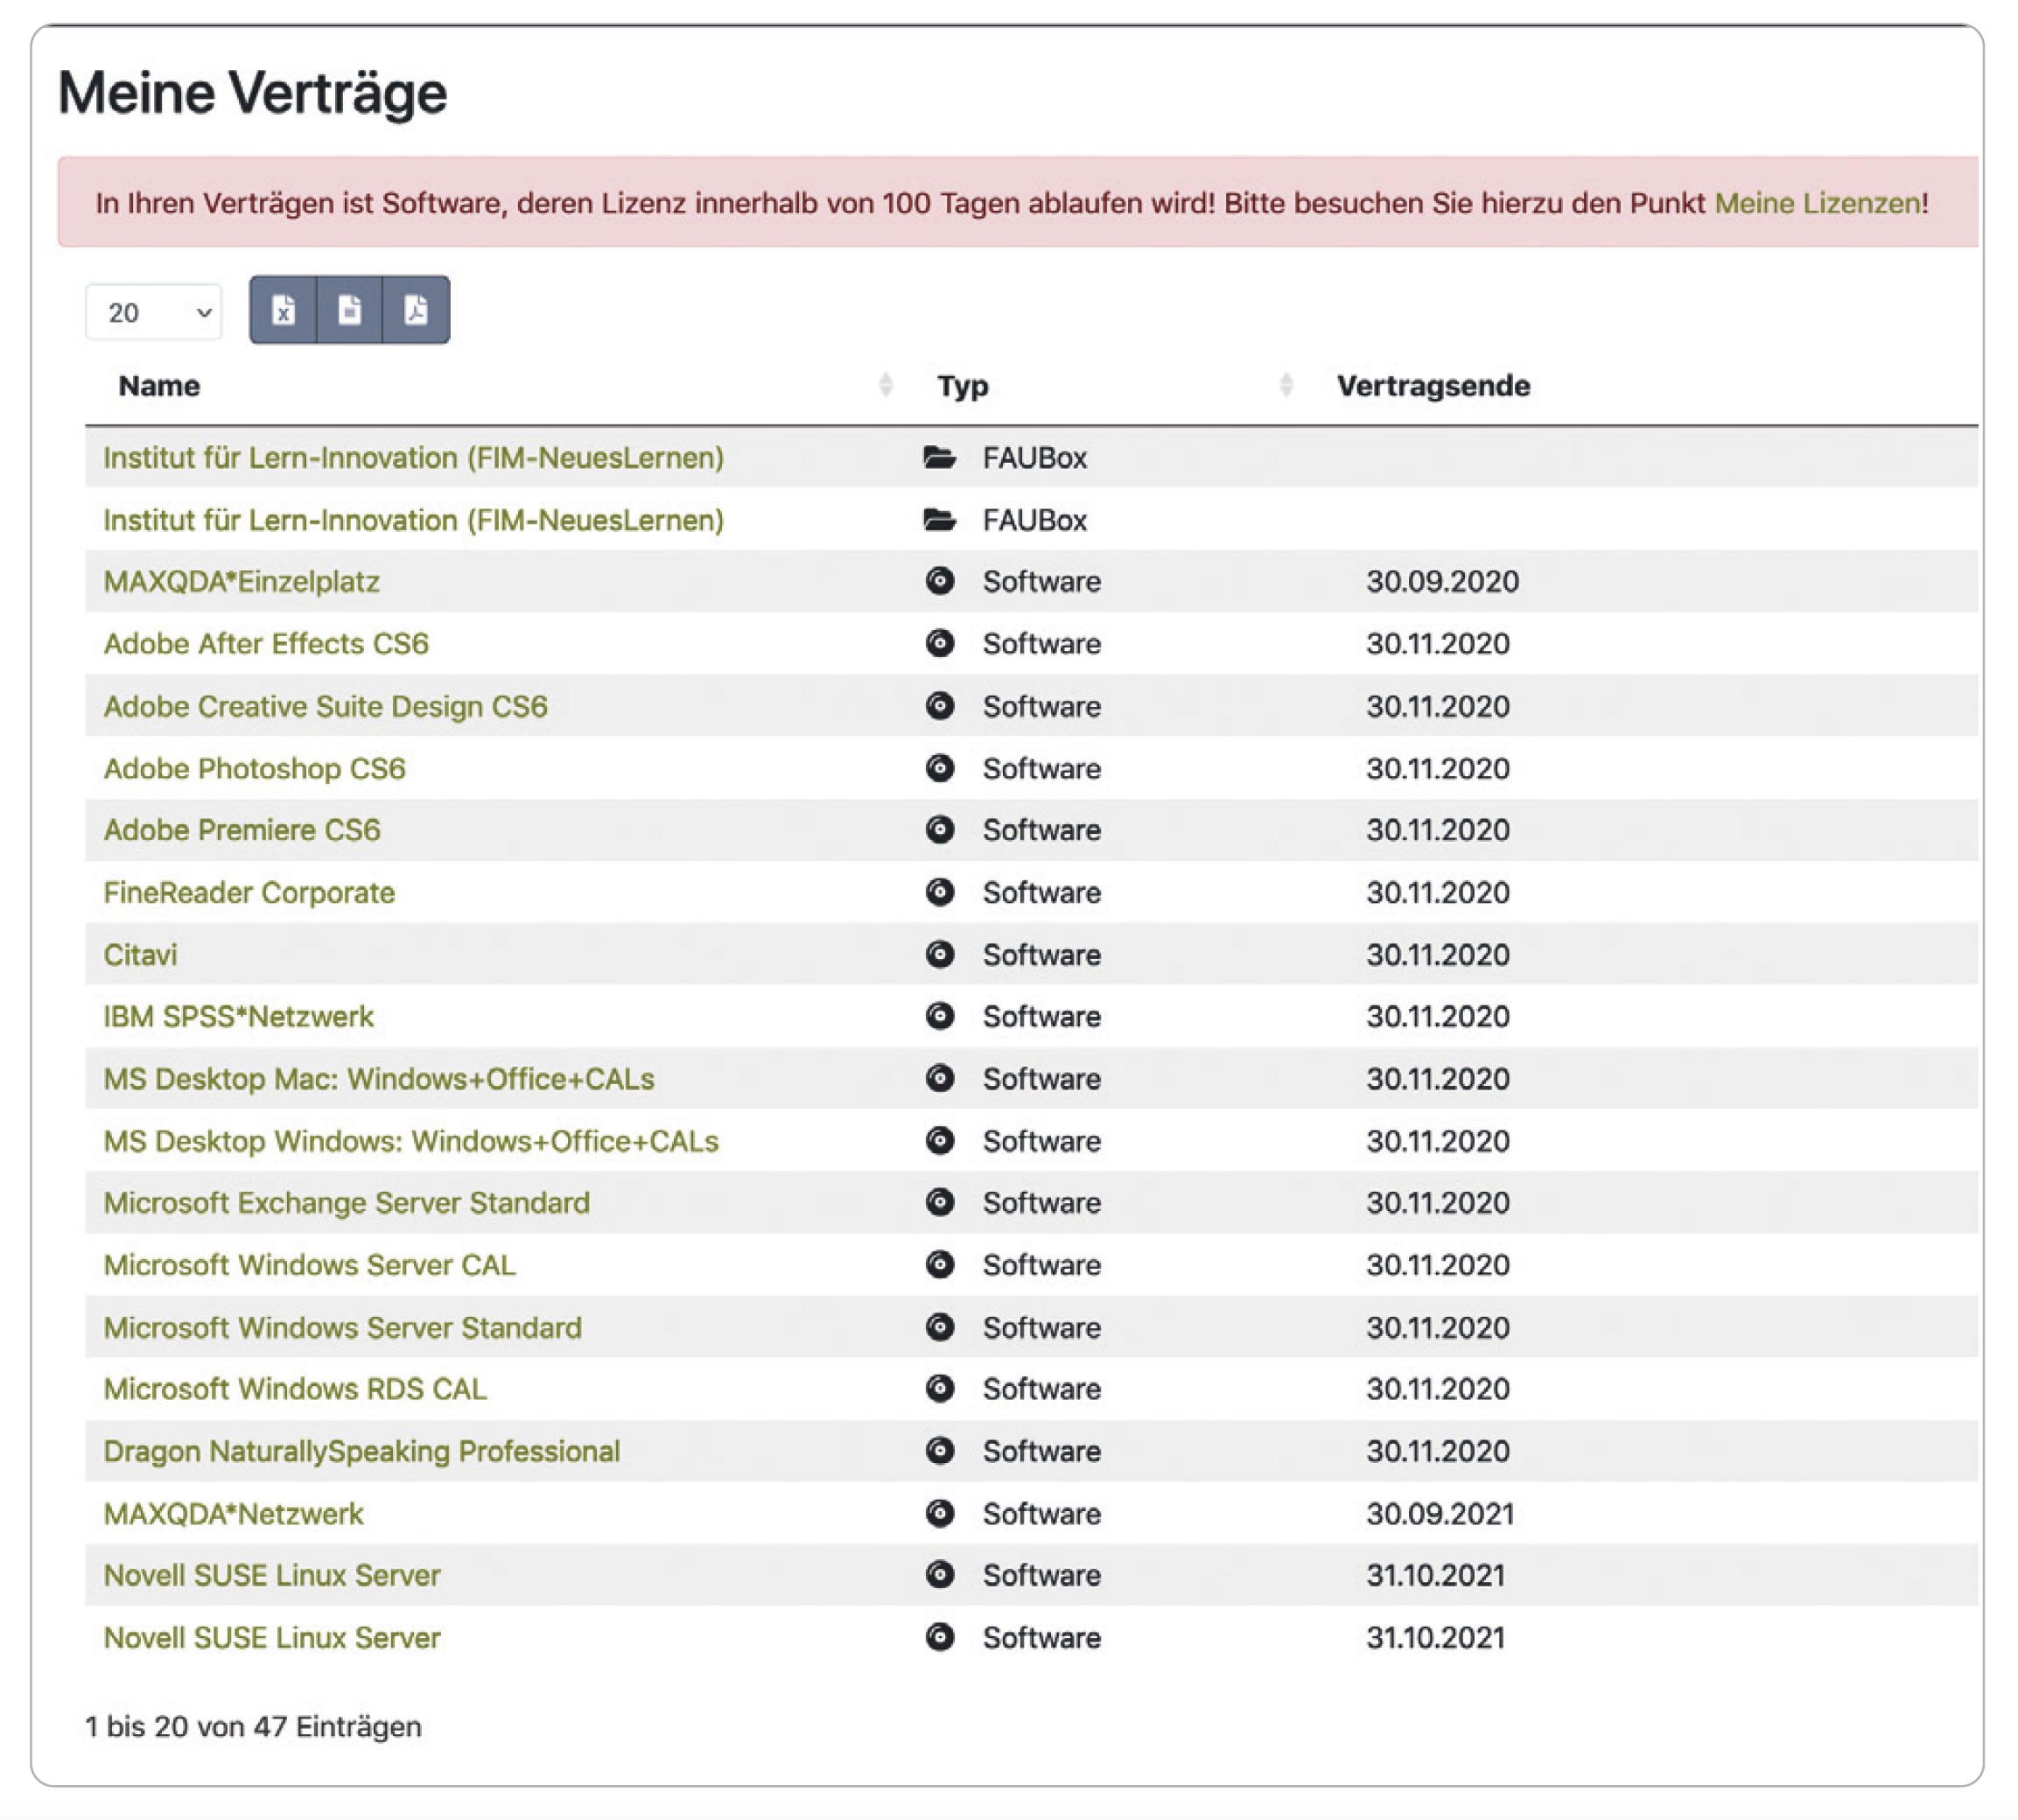Open MS Desktop Mac: Windows+Office+CALs link
The image size is (2018, 1820).
tap(378, 1079)
